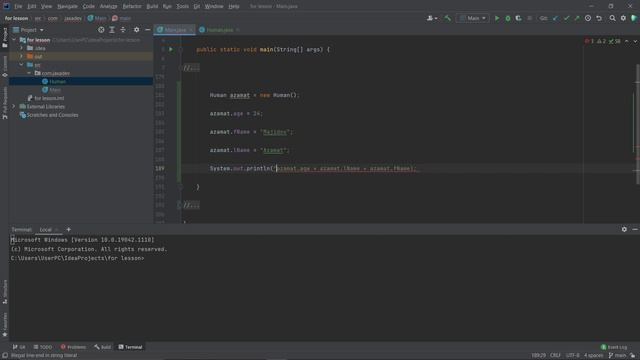This screenshot has height=360, width=640.
Task: Open the TODO tool window button
Action: point(43,347)
